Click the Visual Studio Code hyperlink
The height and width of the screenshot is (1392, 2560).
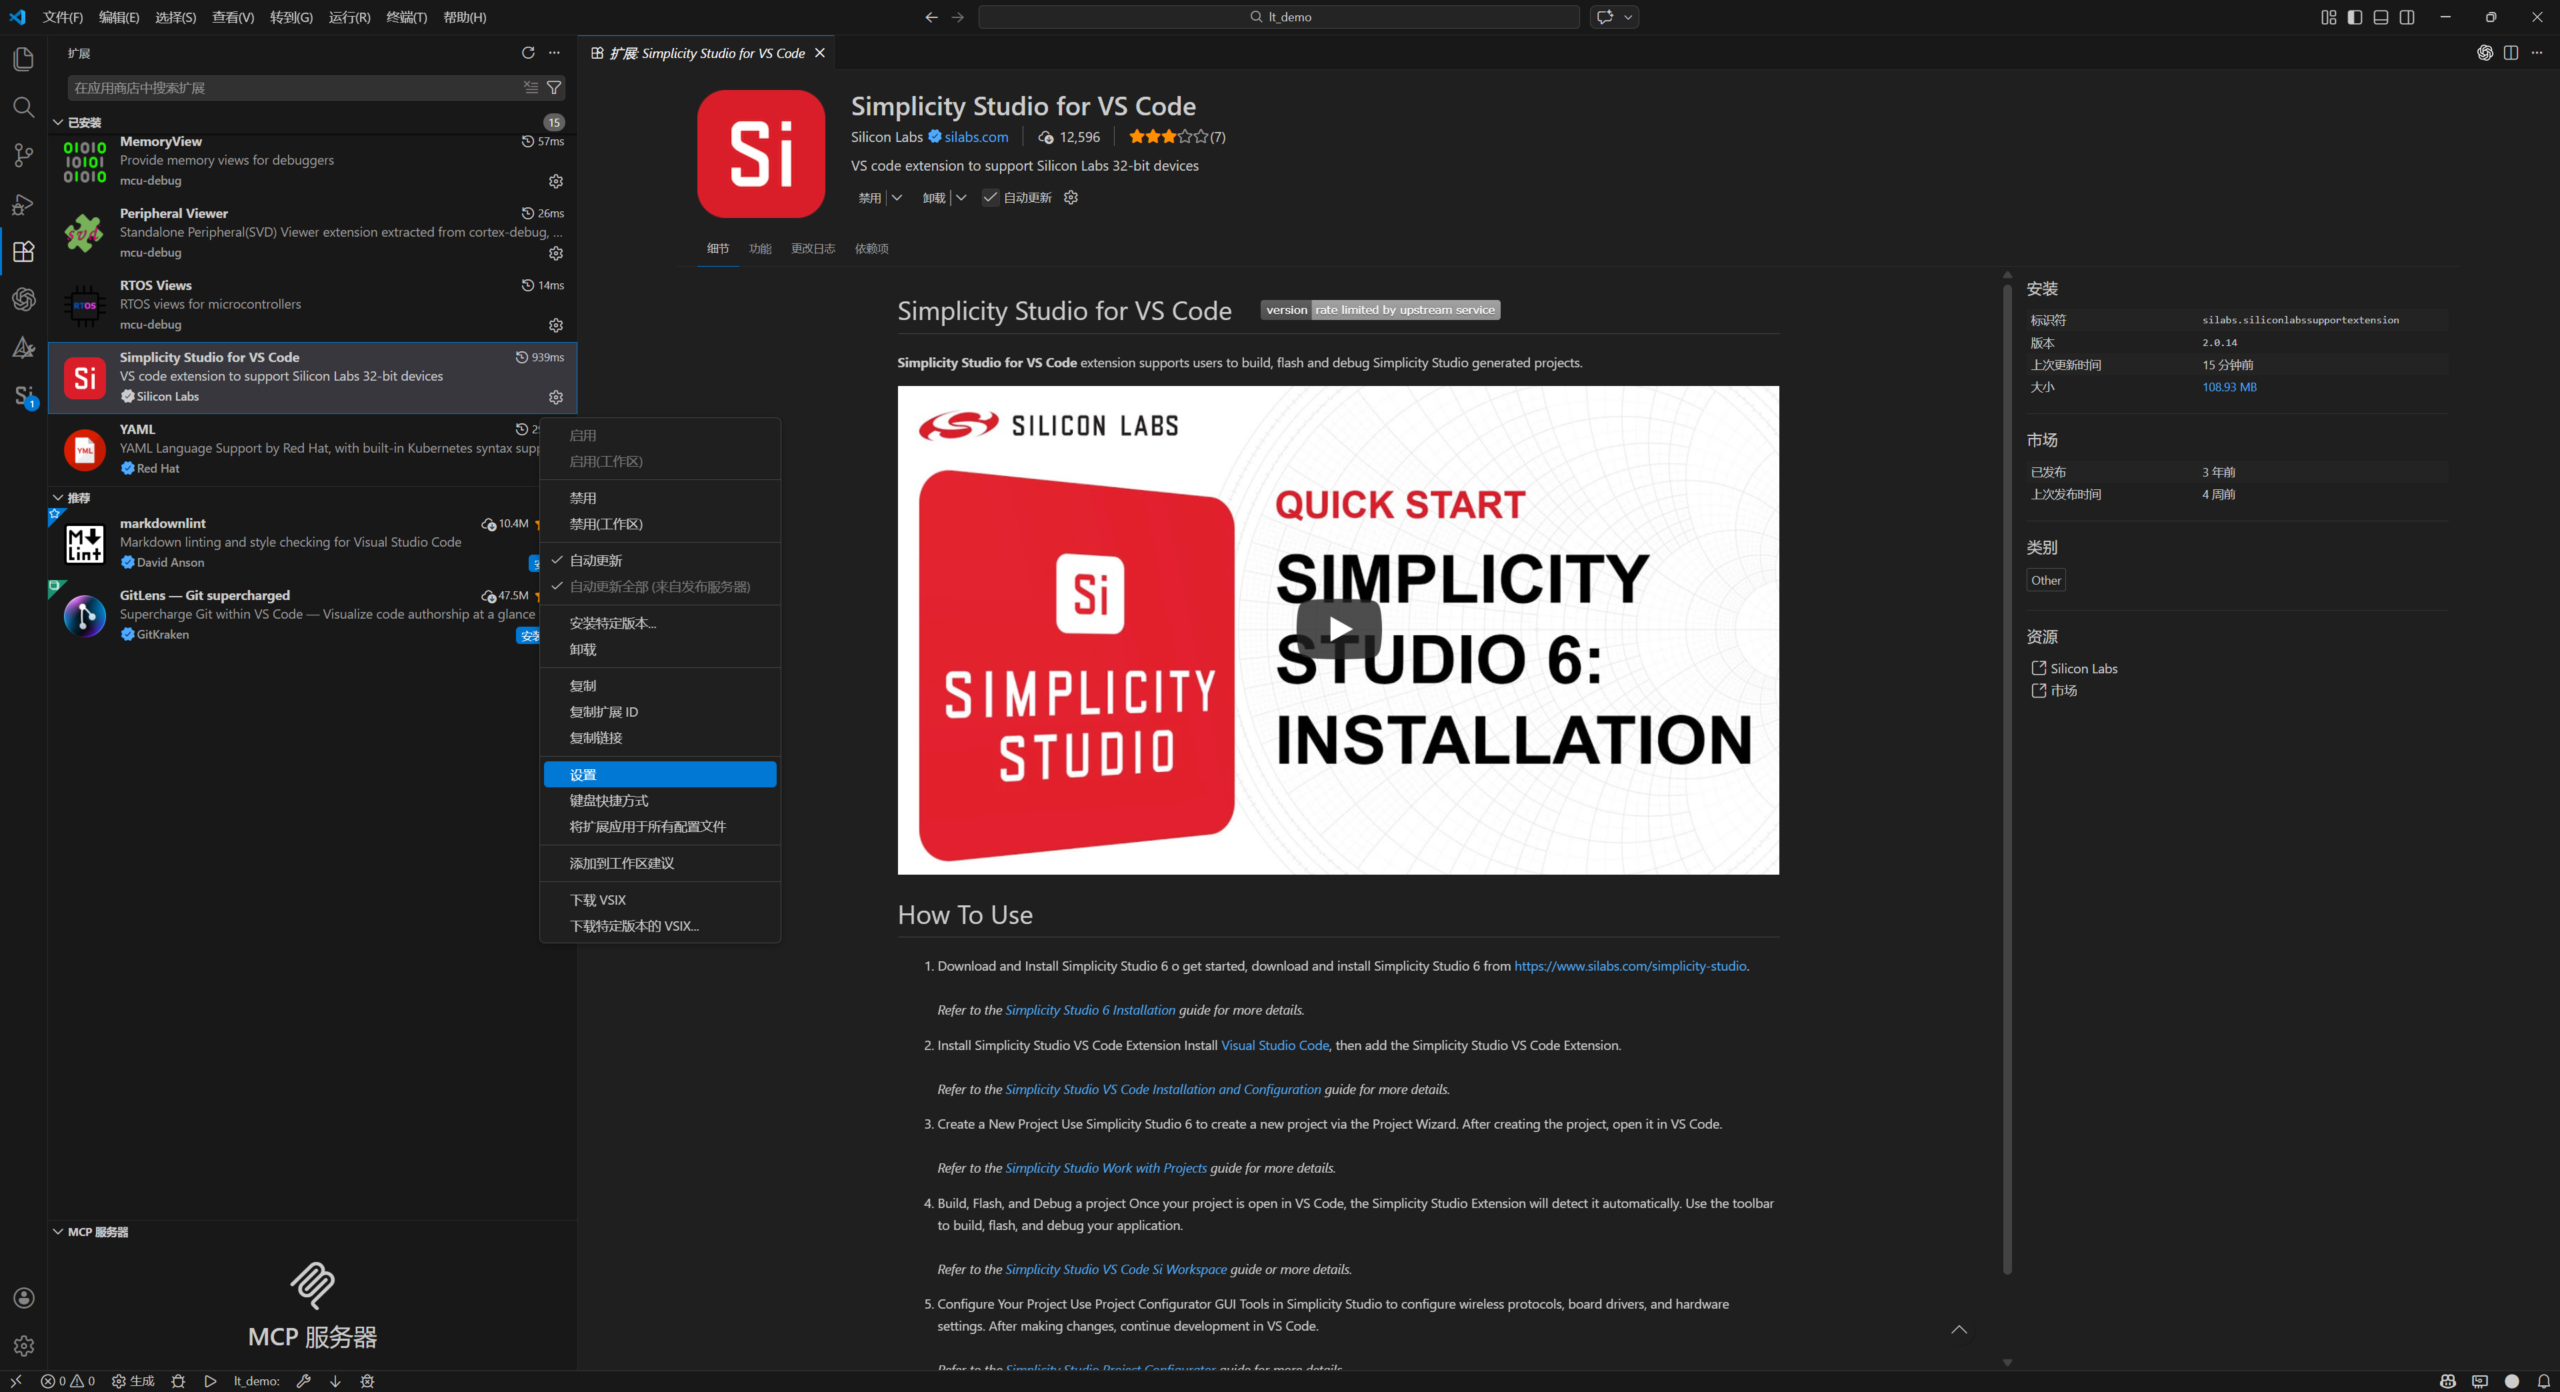click(1274, 1045)
